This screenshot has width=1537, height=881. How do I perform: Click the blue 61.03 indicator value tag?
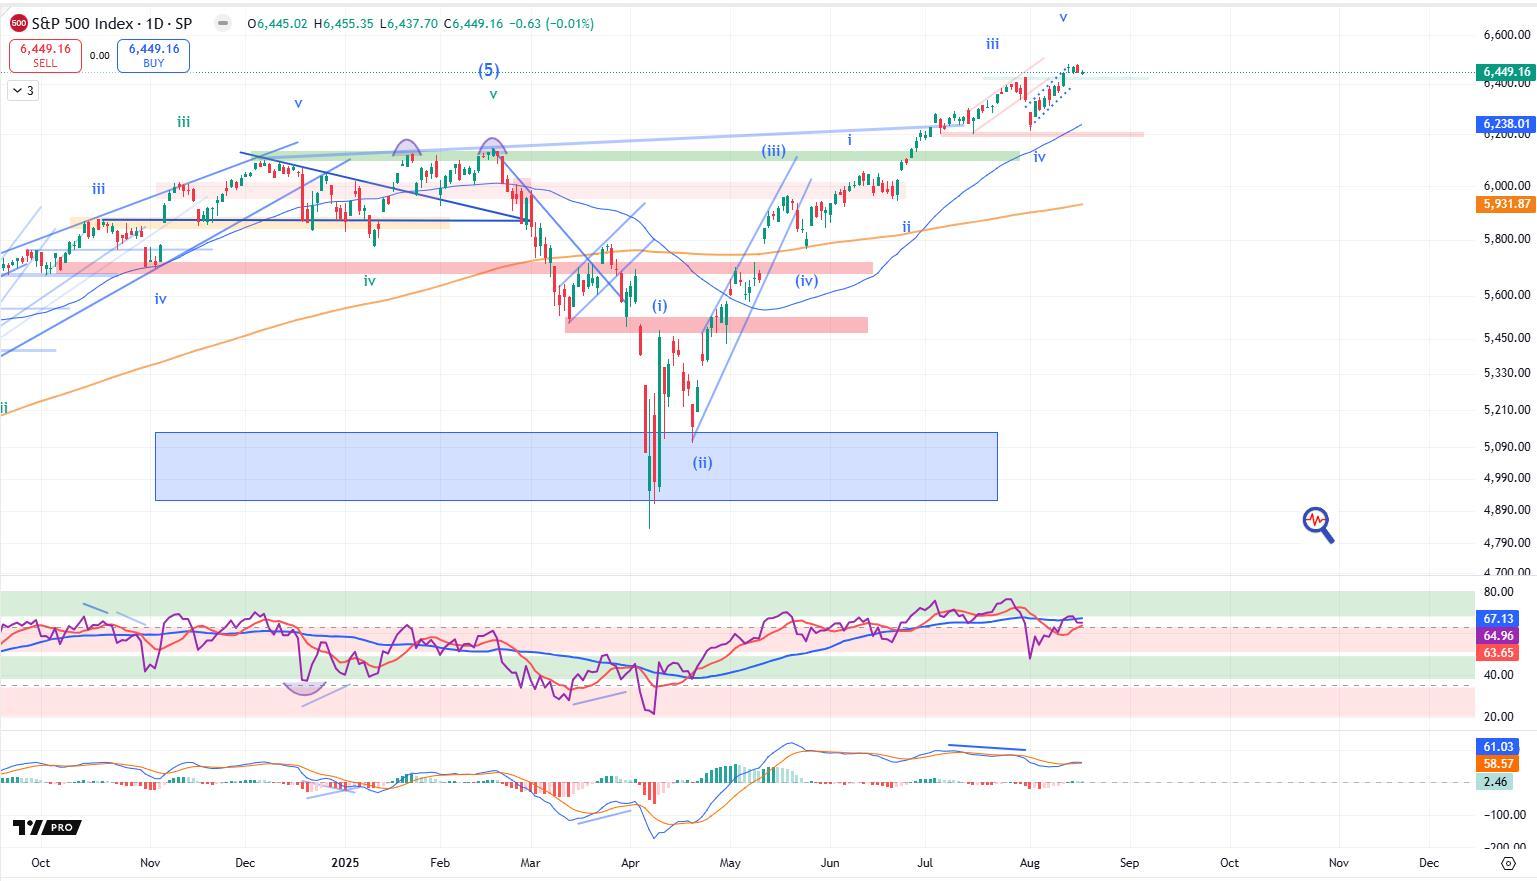tap(1497, 747)
